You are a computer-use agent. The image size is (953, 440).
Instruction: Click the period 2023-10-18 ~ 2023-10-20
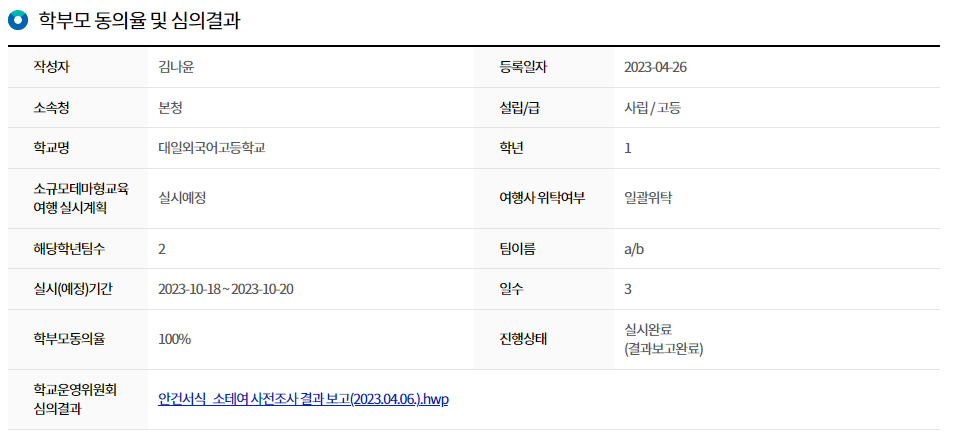pos(225,289)
